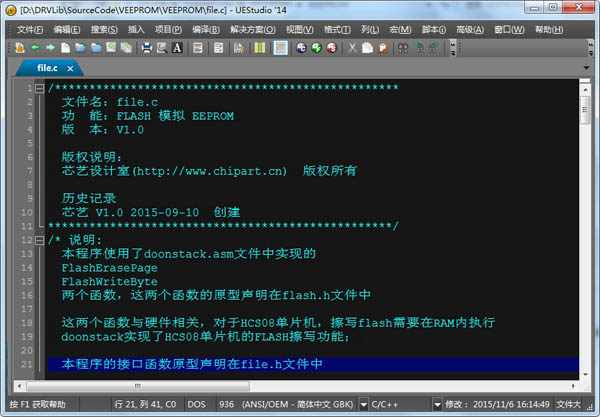Open Find with binoculars icon

403,48
